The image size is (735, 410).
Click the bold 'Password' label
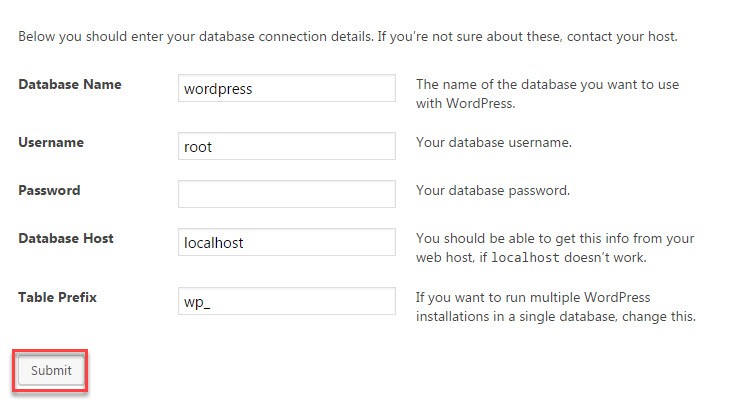49,190
